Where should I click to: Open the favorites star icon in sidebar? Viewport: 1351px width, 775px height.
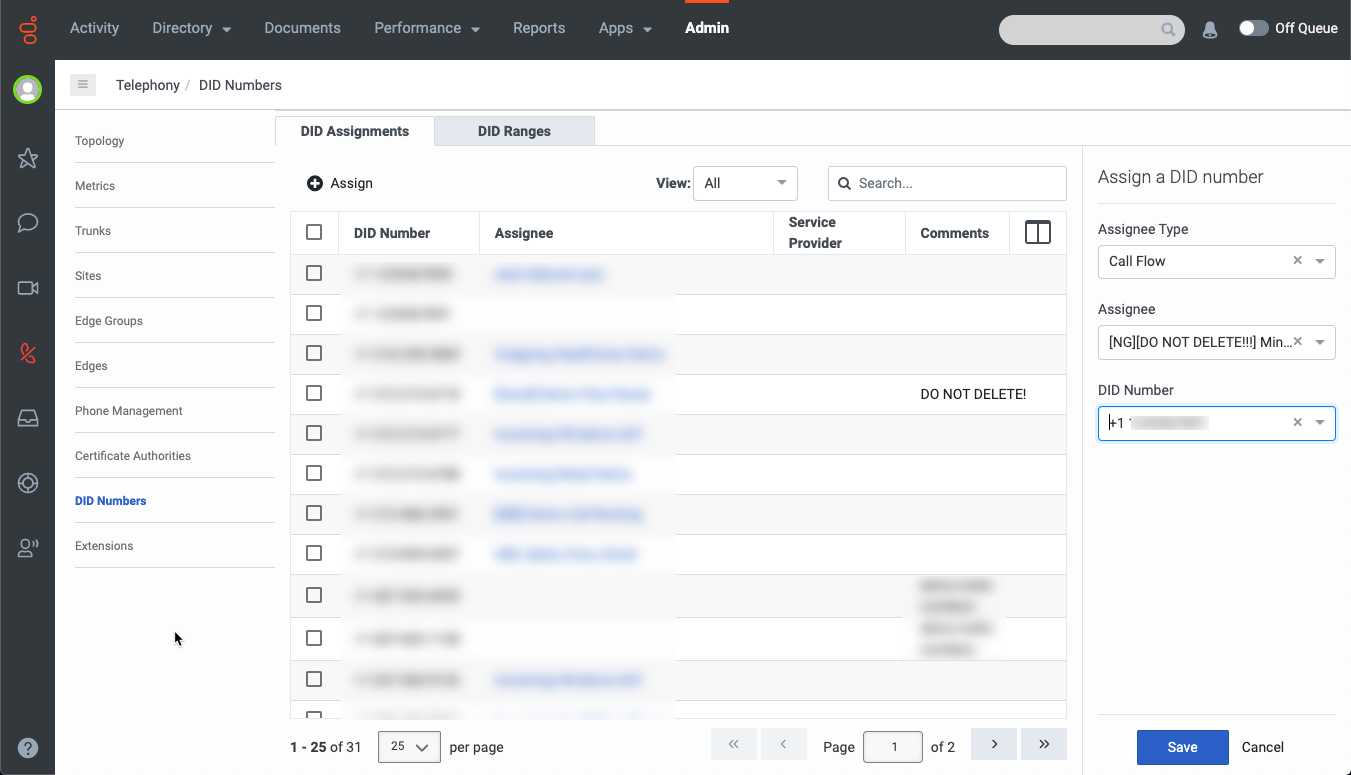pos(28,158)
